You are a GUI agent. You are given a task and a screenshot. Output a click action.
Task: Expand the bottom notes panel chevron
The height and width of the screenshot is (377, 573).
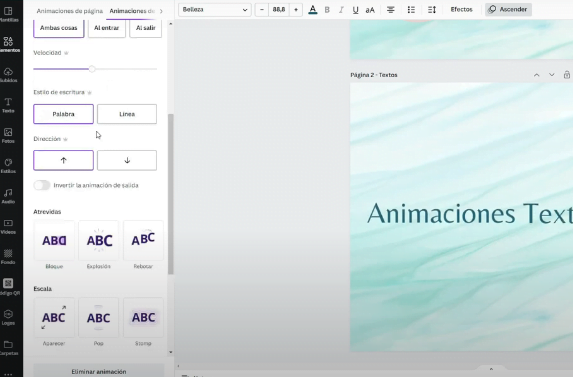[491, 369]
